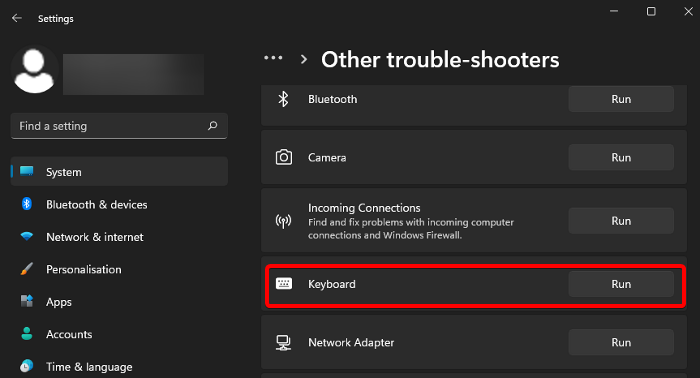This screenshot has height=378, width=700.
Task: Open the System settings category
Action: click(x=119, y=172)
